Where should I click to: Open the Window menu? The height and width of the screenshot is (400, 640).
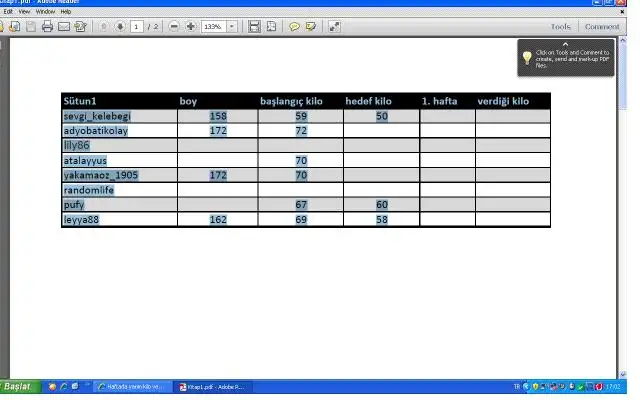click(x=45, y=11)
